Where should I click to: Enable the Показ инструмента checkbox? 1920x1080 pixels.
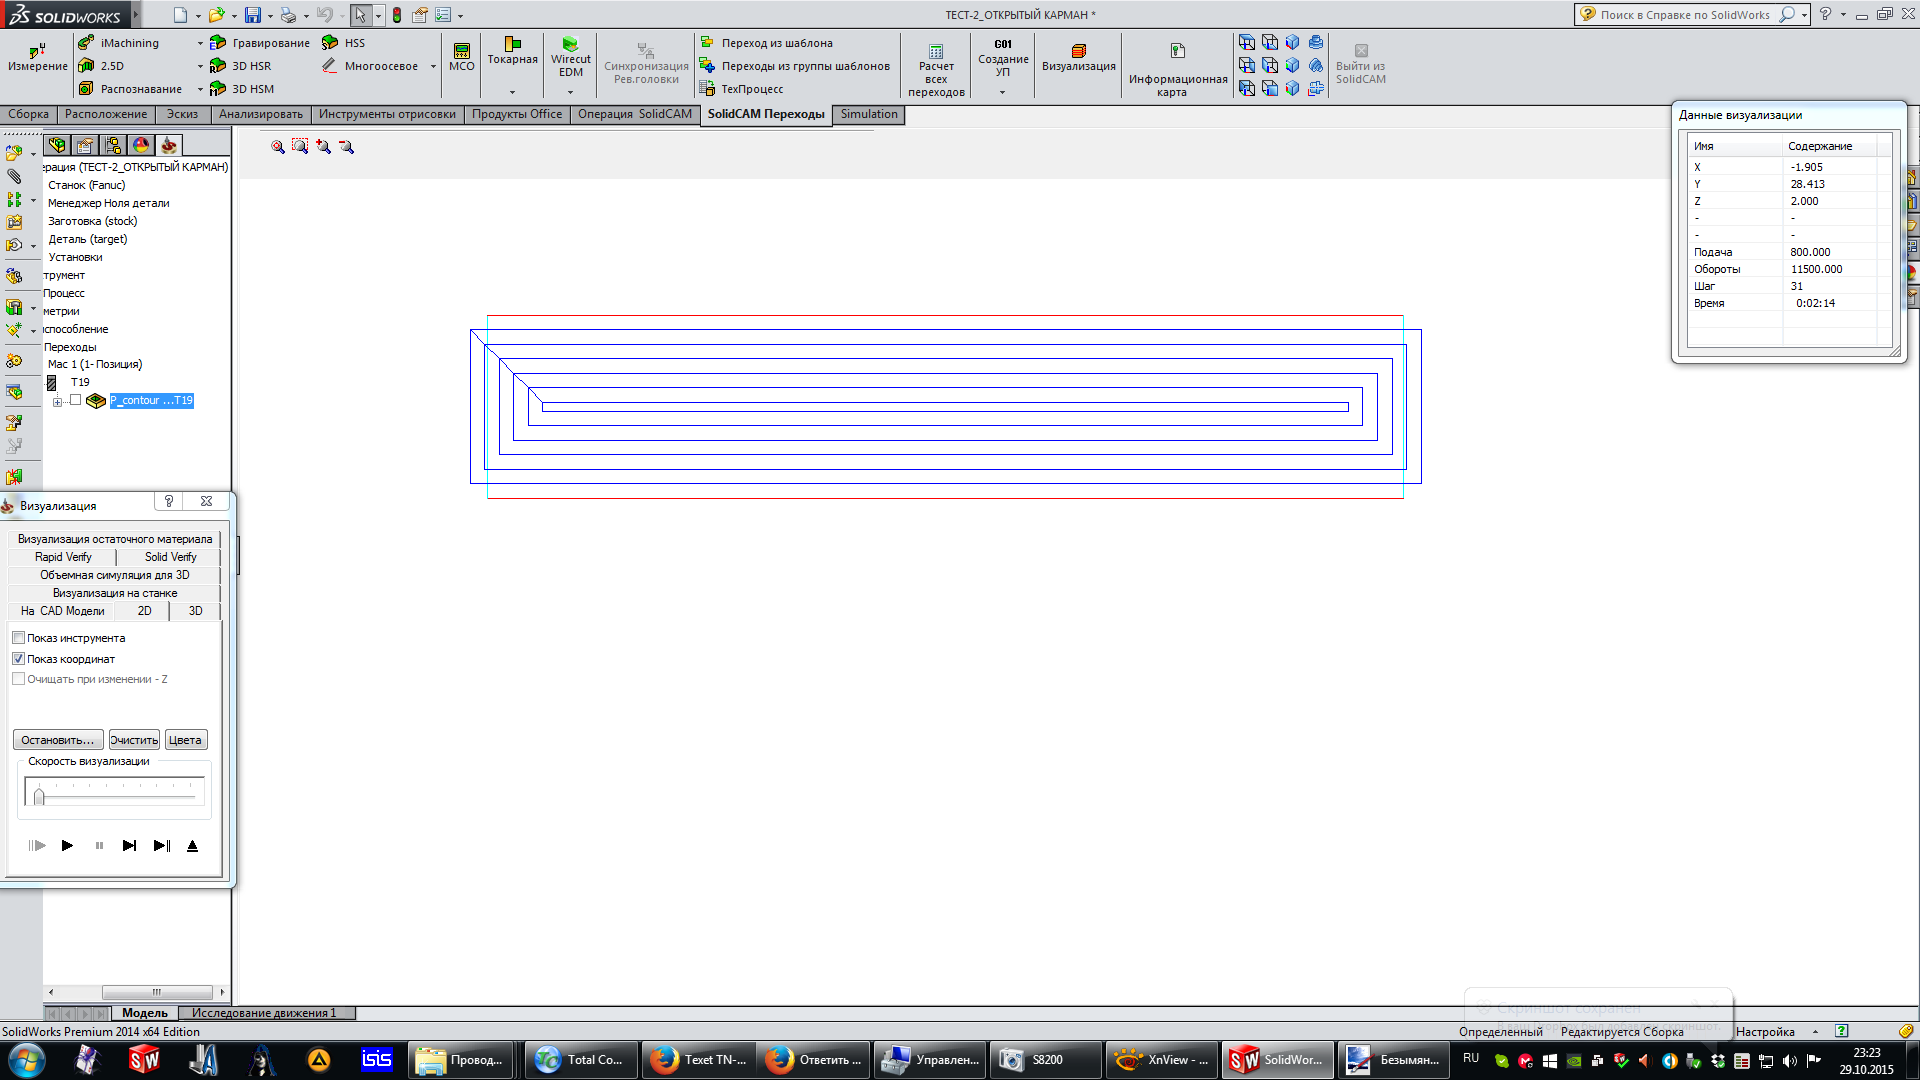pyautogui.click(x=19, y=638)
